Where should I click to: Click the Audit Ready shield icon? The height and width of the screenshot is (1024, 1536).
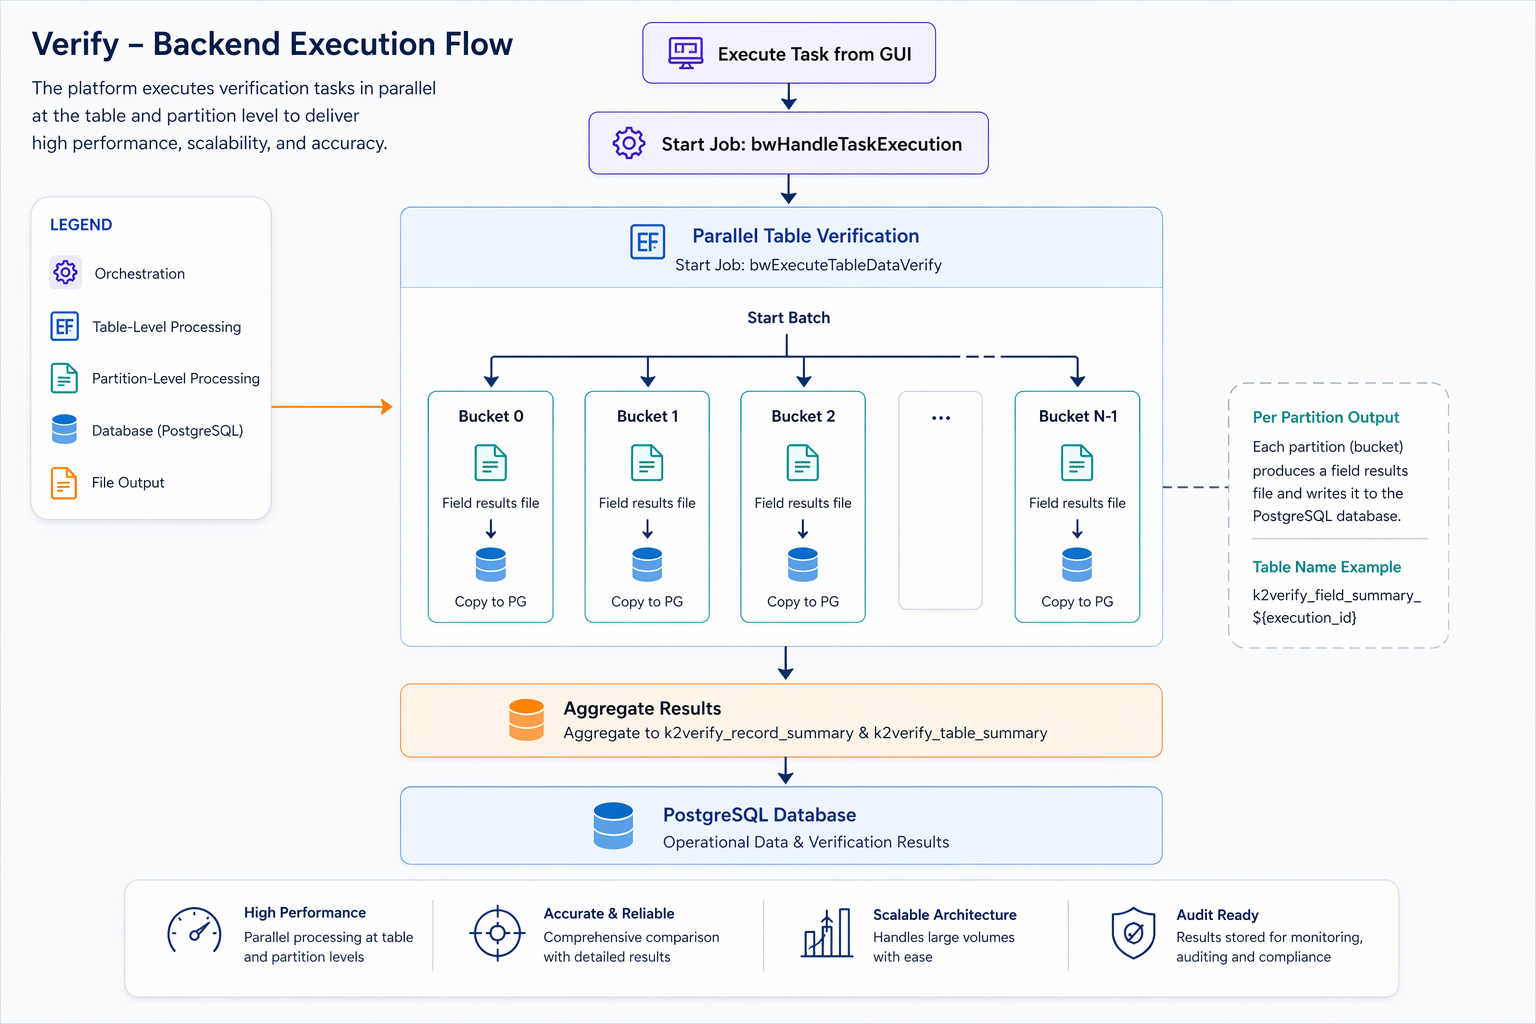1133,933
